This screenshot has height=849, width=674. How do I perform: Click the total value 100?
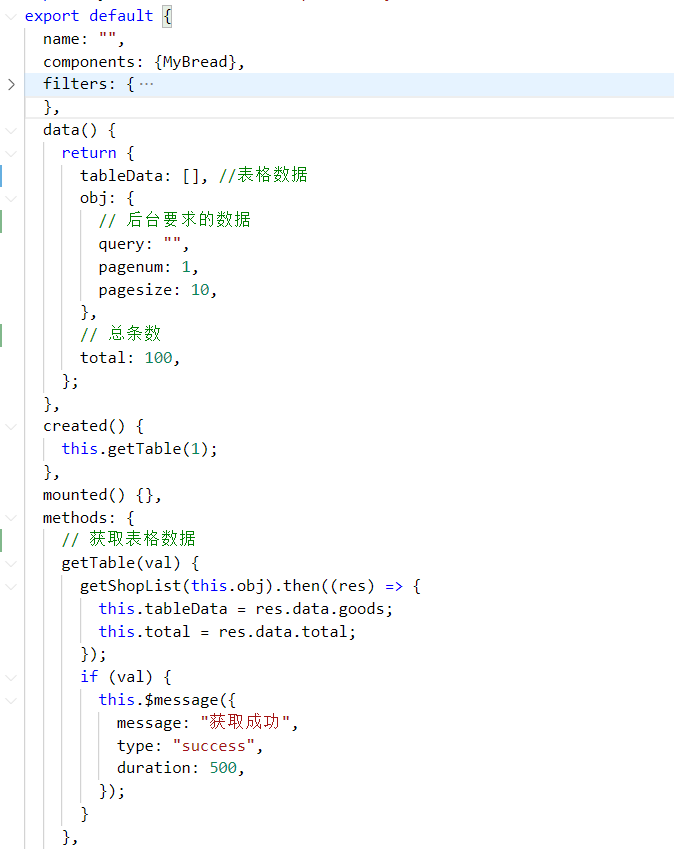click(158, 358)
